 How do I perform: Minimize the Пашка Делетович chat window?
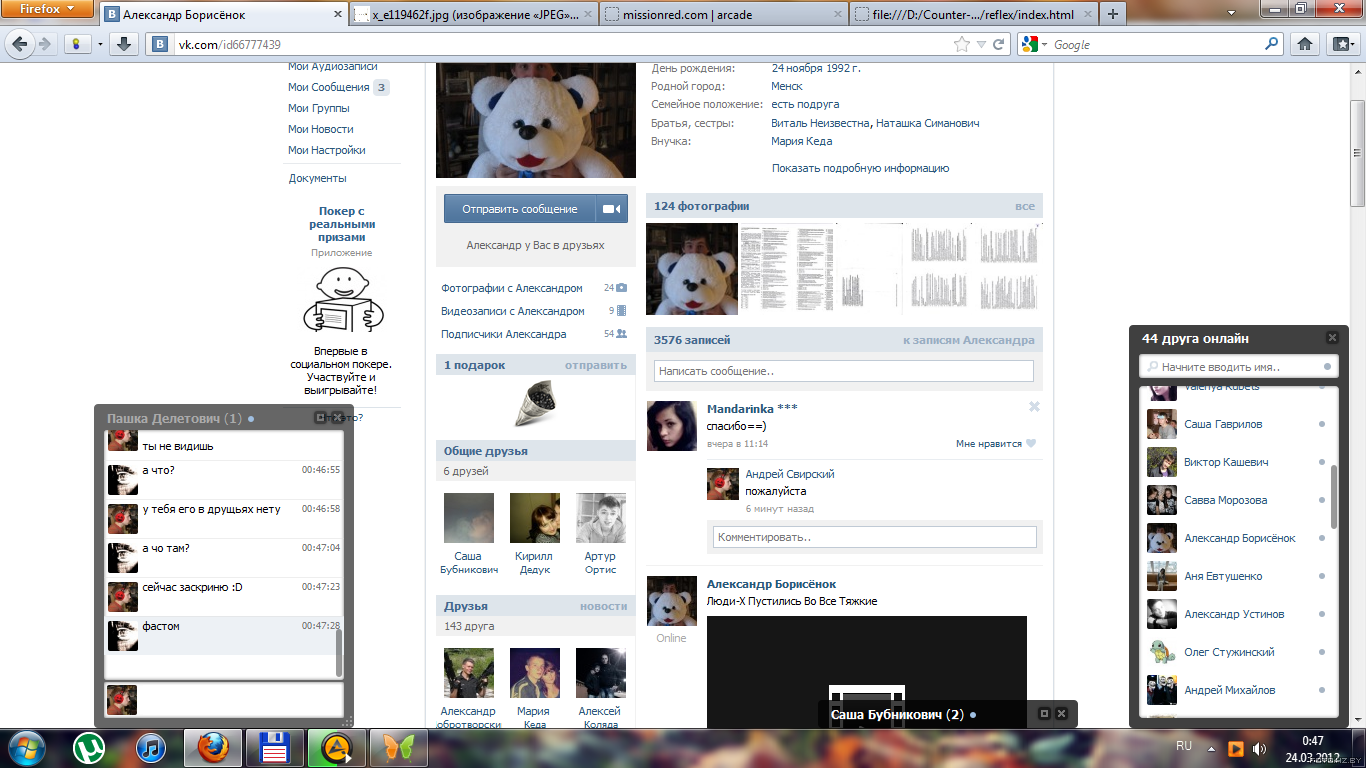(x=320, y=418)
